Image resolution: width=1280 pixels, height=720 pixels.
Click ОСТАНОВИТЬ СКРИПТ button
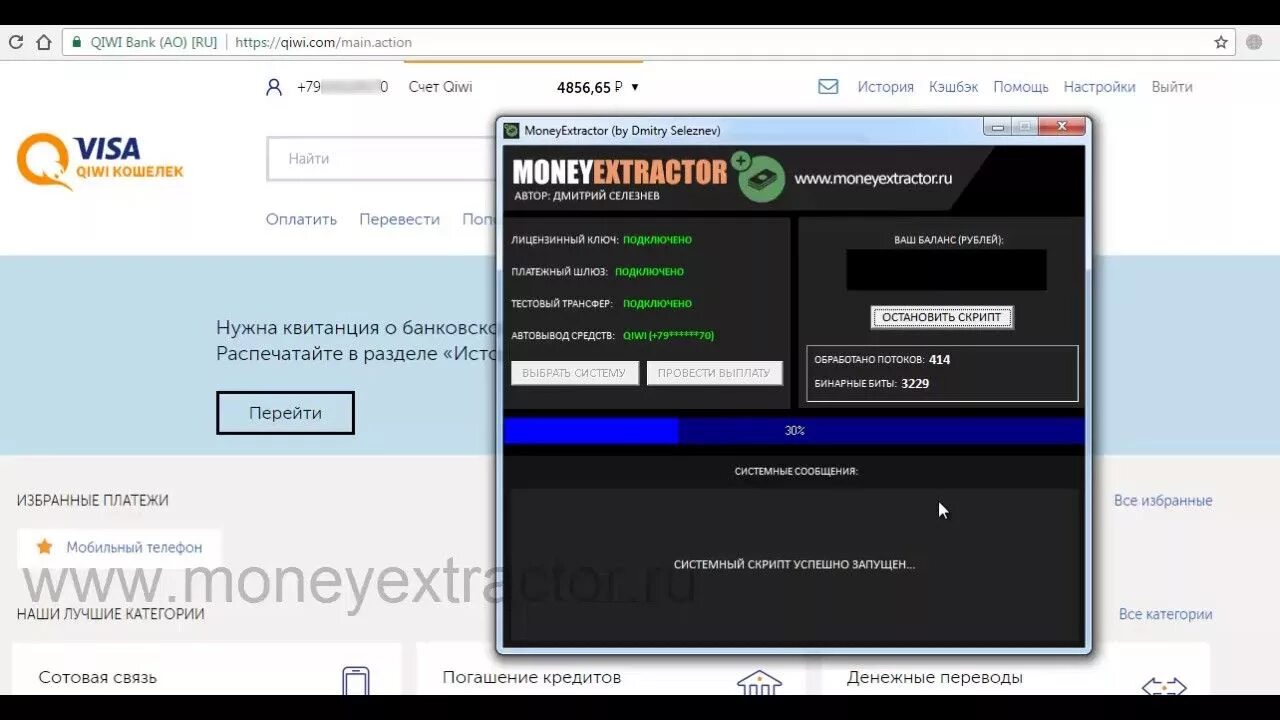click(x=942, y=317)
